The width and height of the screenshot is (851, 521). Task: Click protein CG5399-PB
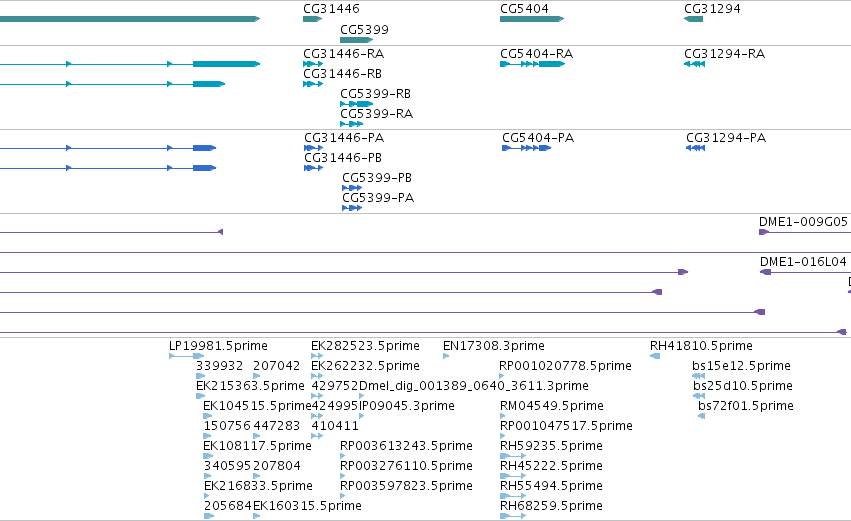point(352,188)
